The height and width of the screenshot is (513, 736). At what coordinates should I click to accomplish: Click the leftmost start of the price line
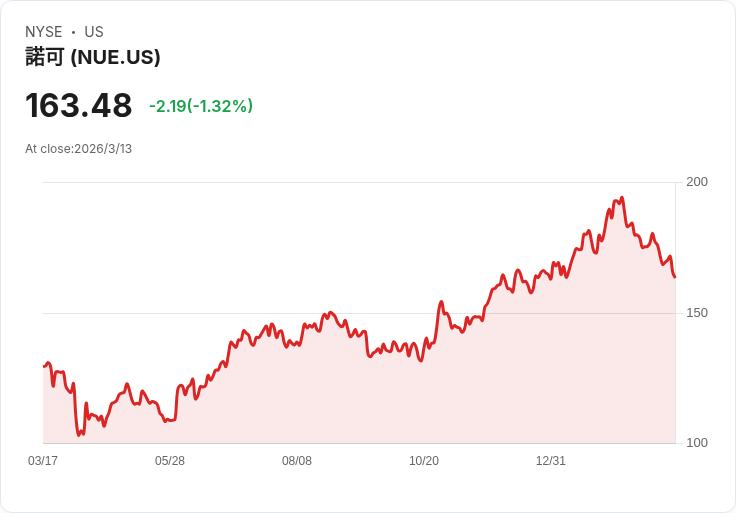(44, 366)
